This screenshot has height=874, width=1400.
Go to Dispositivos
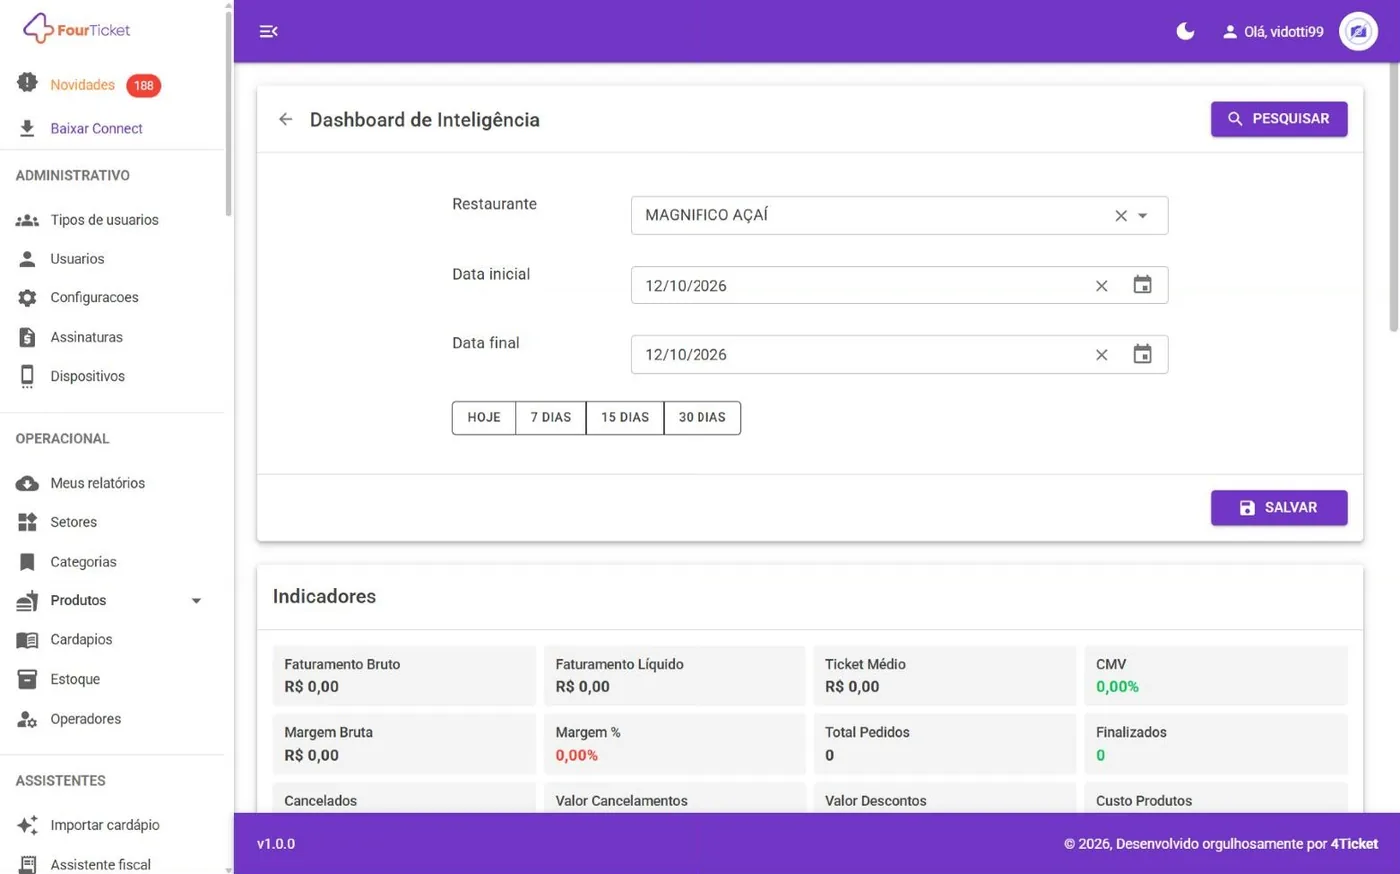87,376
